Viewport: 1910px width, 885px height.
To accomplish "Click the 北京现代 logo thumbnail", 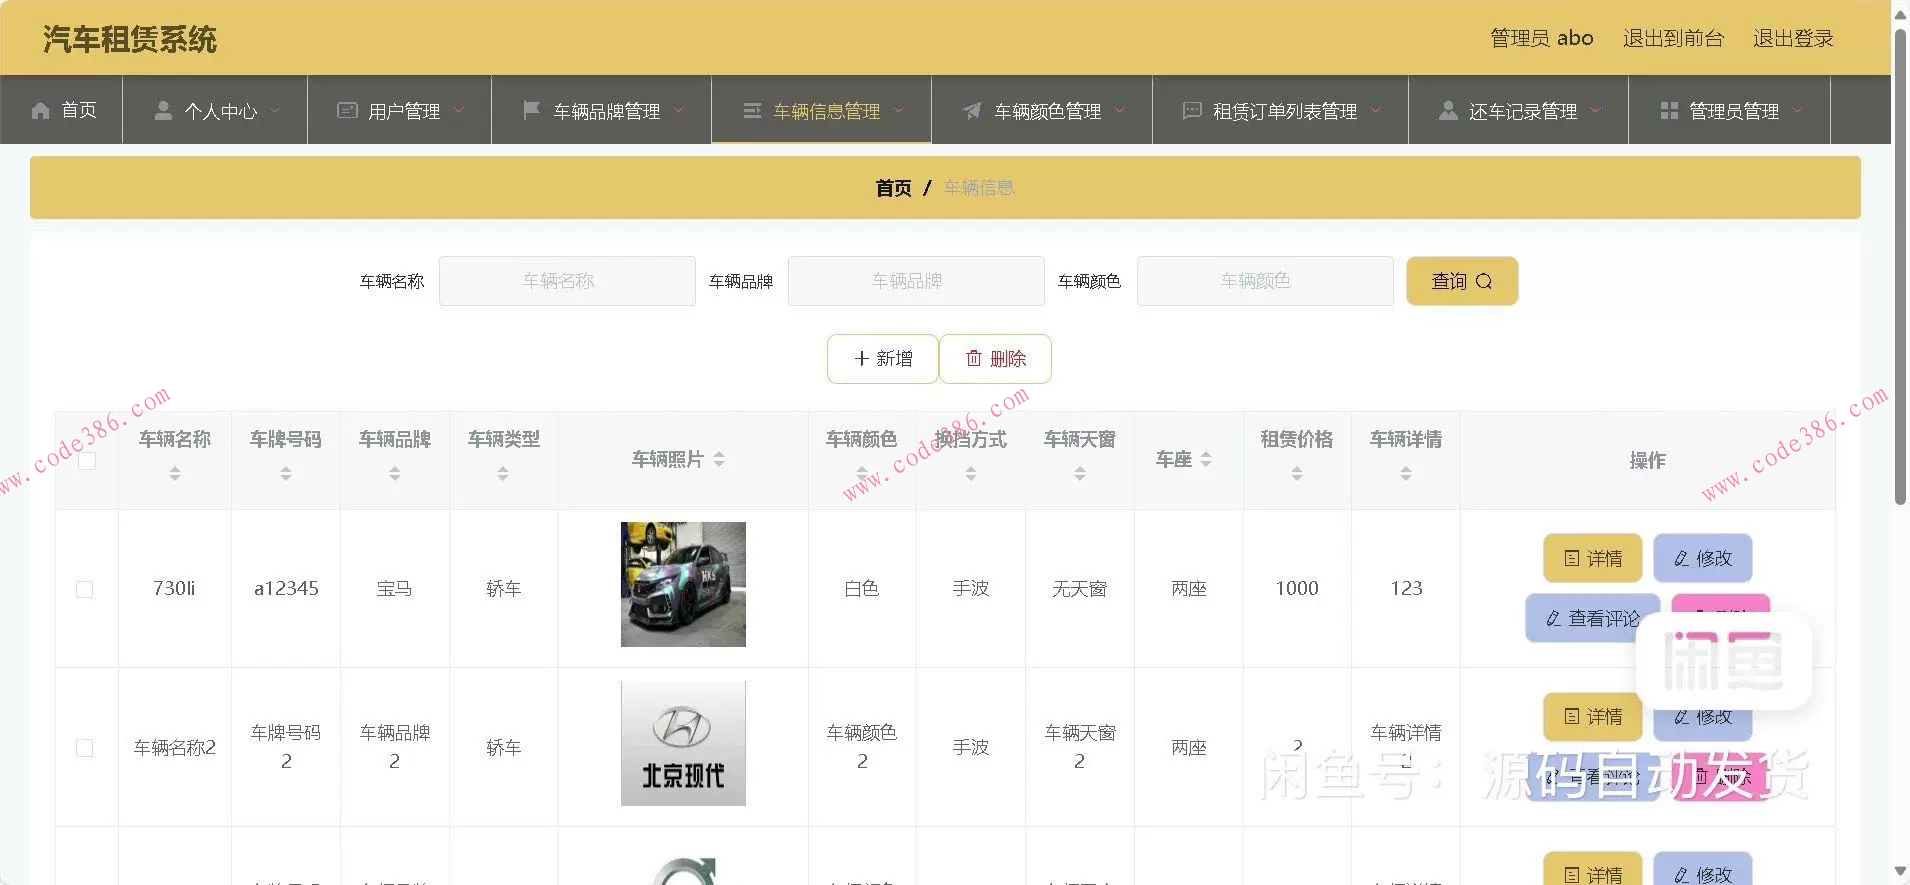I will (683, 743).
